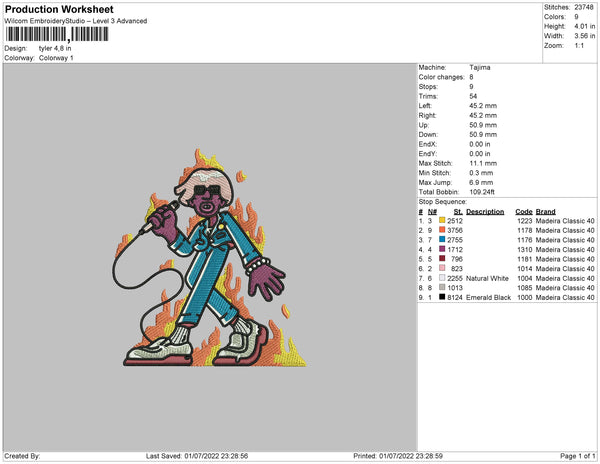The width and height of the screenshot is (600, 464).
Task: Select the pink 823 thread swatch
Action: [442, 268]
